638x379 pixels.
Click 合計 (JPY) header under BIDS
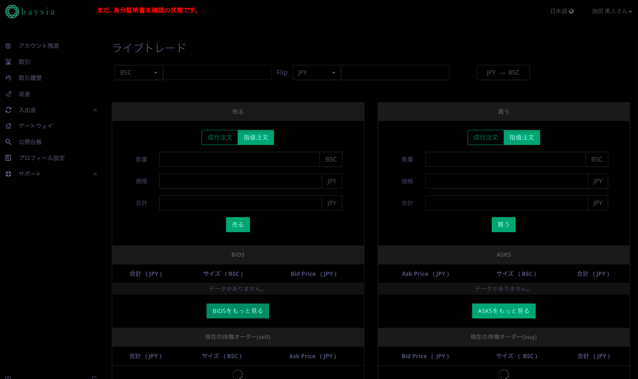click(146, 274)
